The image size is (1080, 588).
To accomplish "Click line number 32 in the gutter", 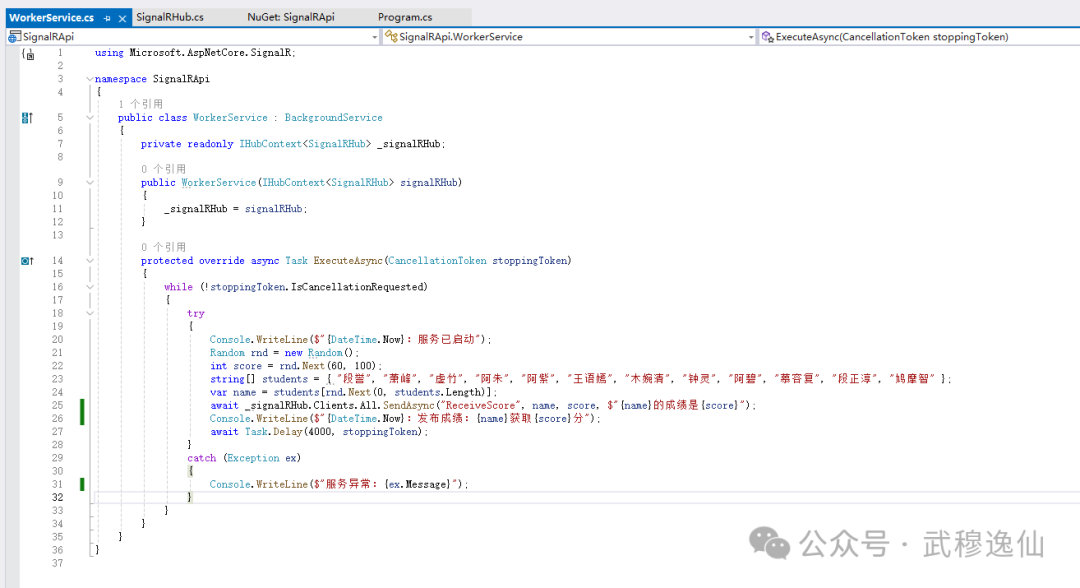I will [57, 497].
